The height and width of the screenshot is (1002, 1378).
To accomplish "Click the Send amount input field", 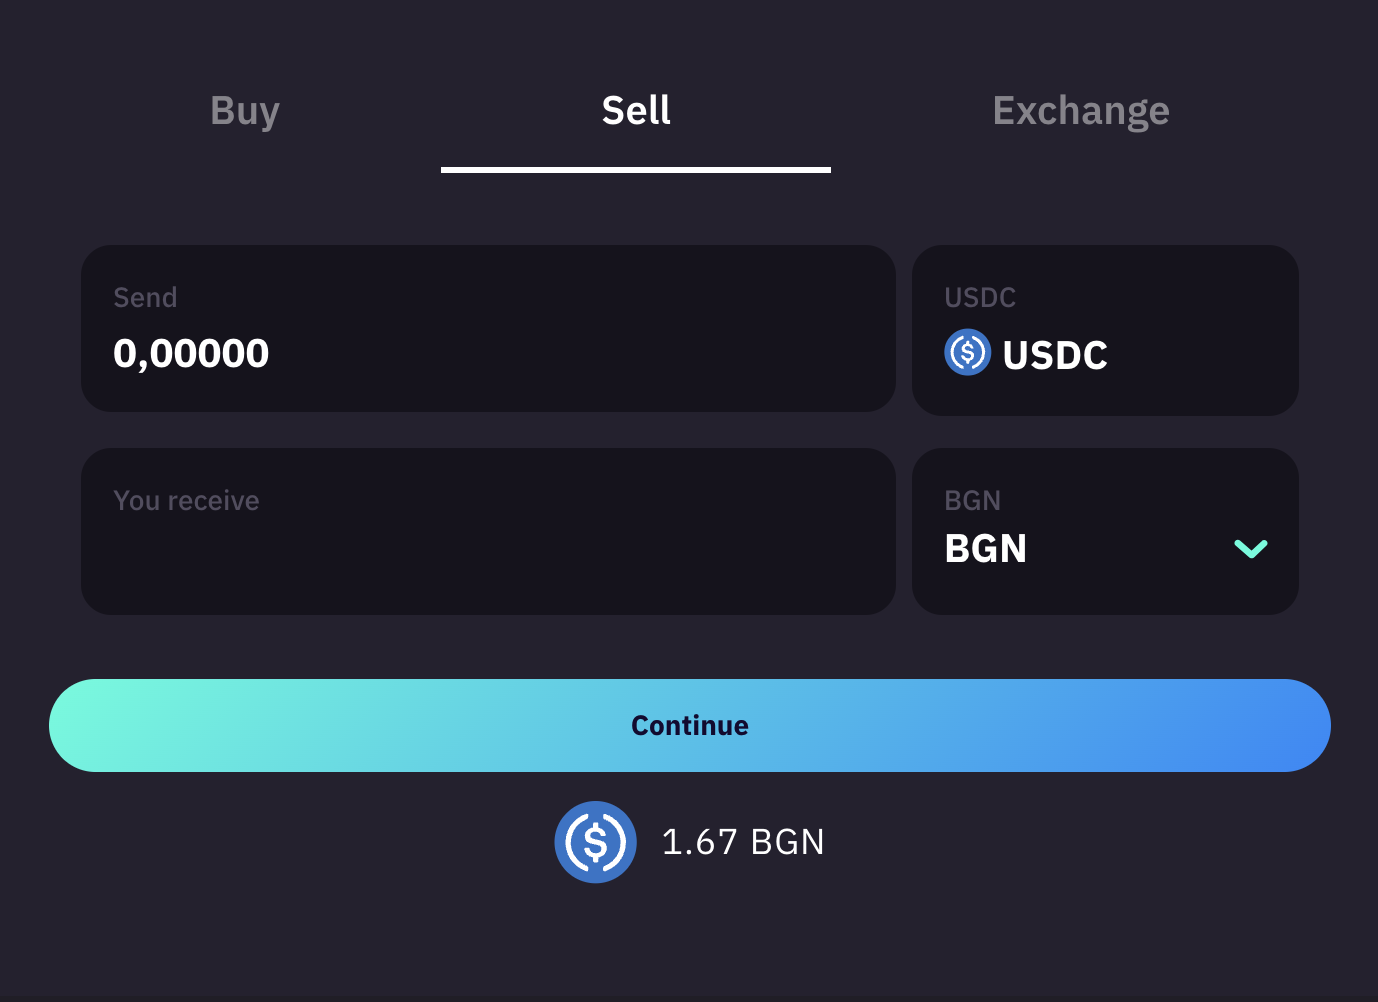I will coord(488,328).
